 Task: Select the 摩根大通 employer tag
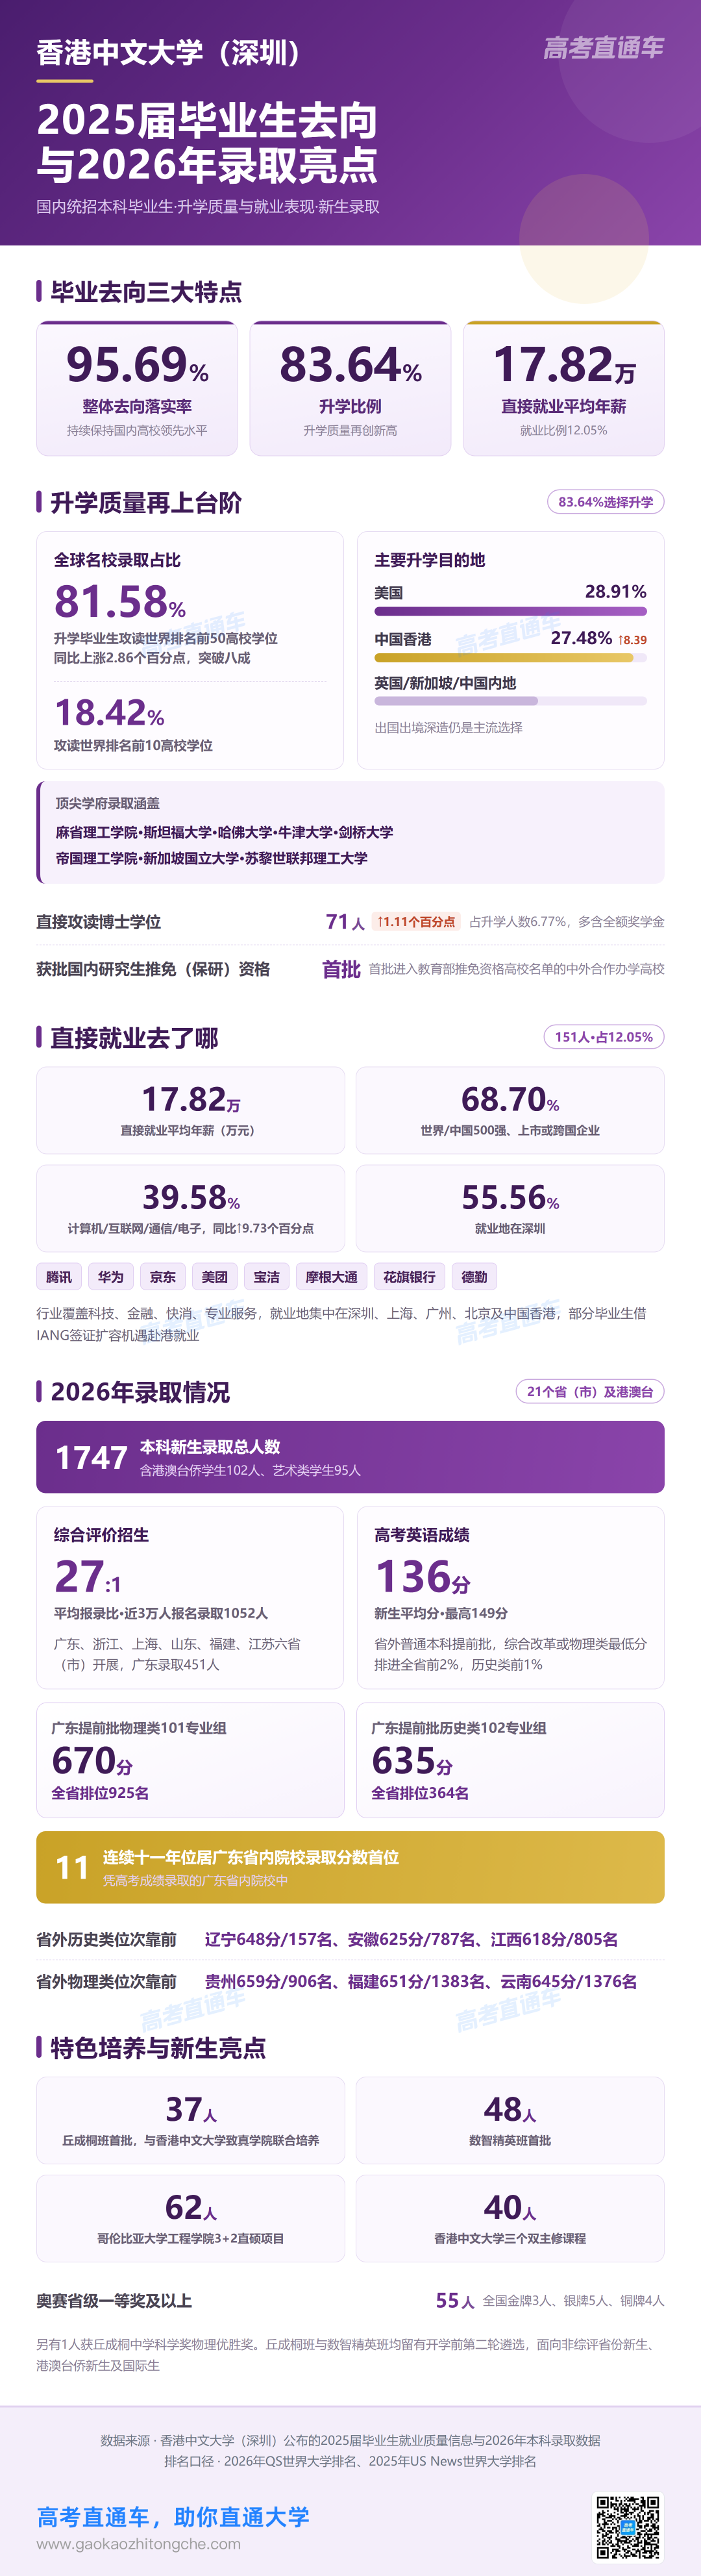click(x=331, y=1276)
